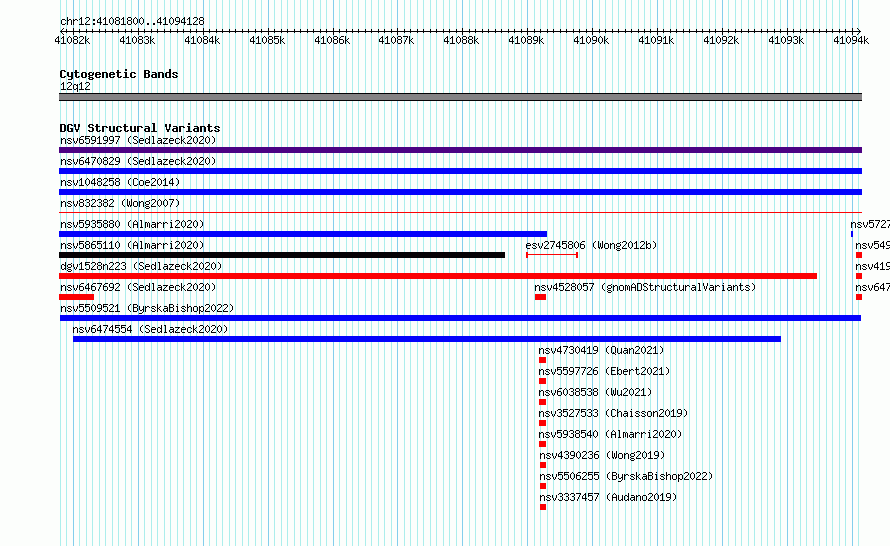Open nsv6038538 (Wu2021) variant label
890x546 pixels.
(x=595, y=392)
